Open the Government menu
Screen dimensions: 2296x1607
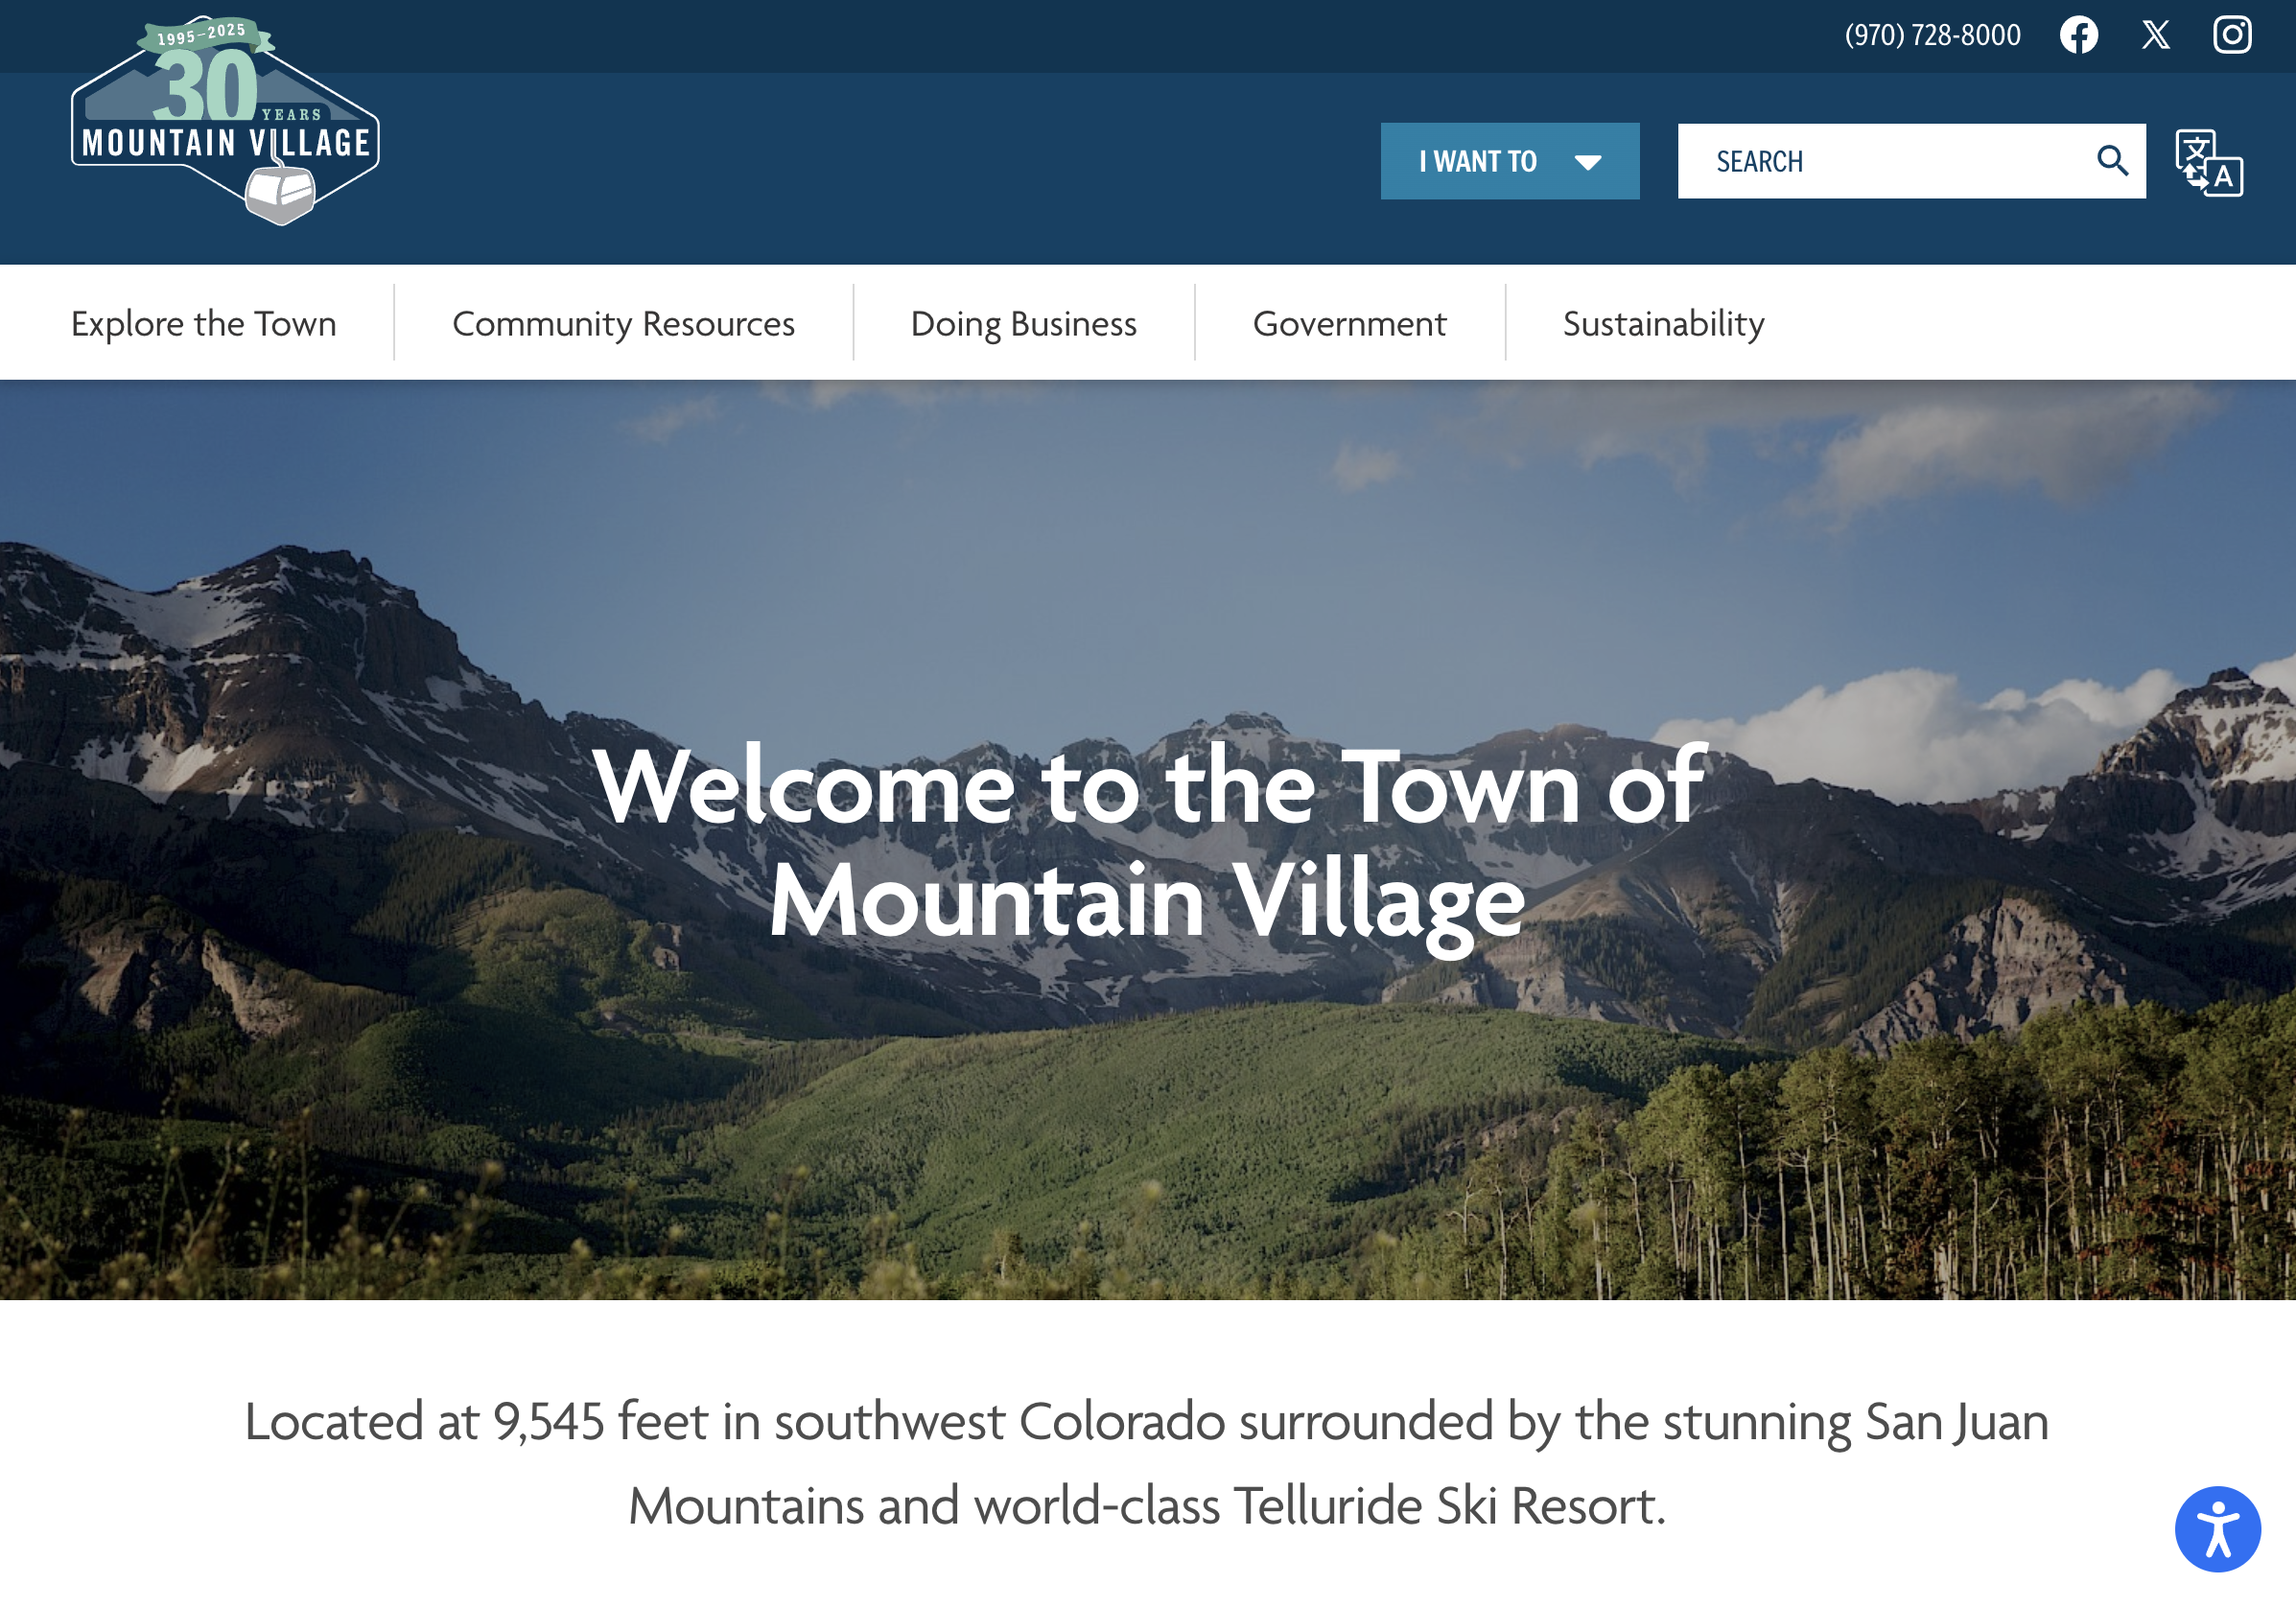tap(1349, 323)
